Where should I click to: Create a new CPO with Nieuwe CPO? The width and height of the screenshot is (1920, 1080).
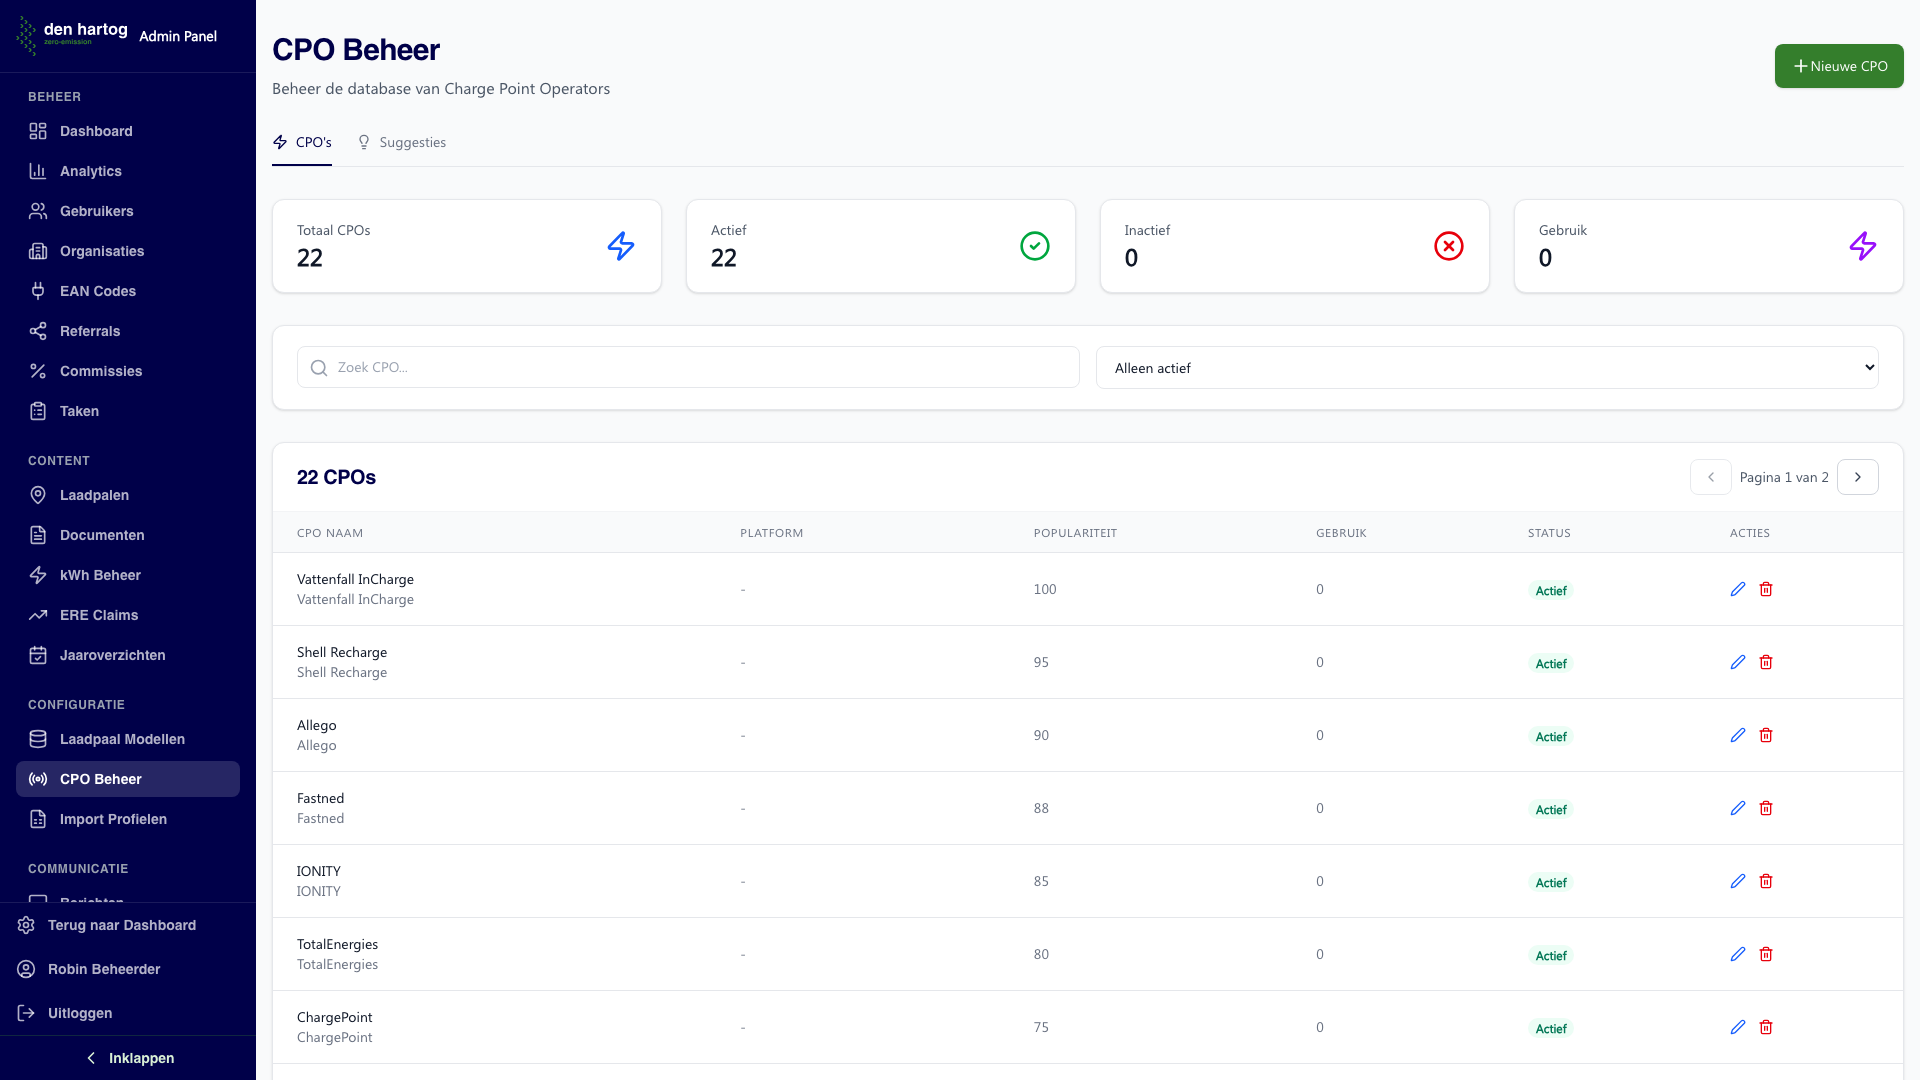click(x=1839, y=66)
